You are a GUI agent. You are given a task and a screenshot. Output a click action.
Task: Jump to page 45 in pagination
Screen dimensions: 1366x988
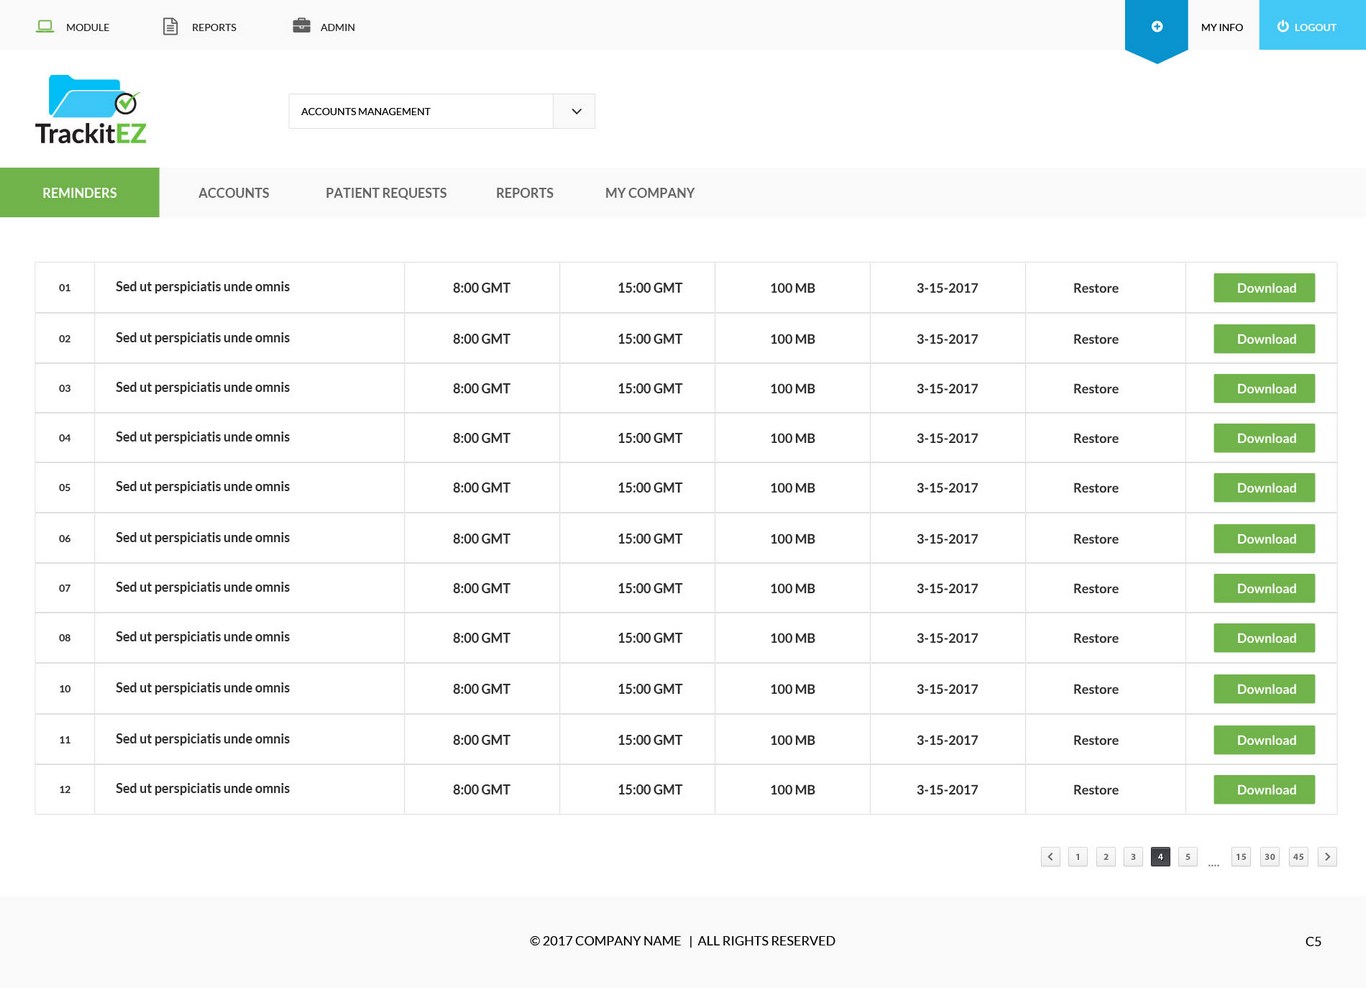coord(1298,857)
